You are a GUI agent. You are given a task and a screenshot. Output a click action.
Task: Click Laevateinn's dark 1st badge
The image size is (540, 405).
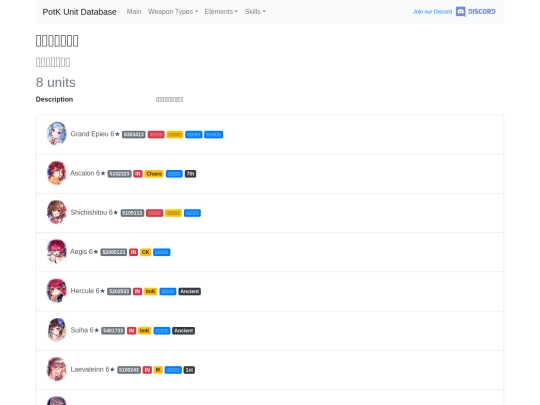tap(189, 370)
